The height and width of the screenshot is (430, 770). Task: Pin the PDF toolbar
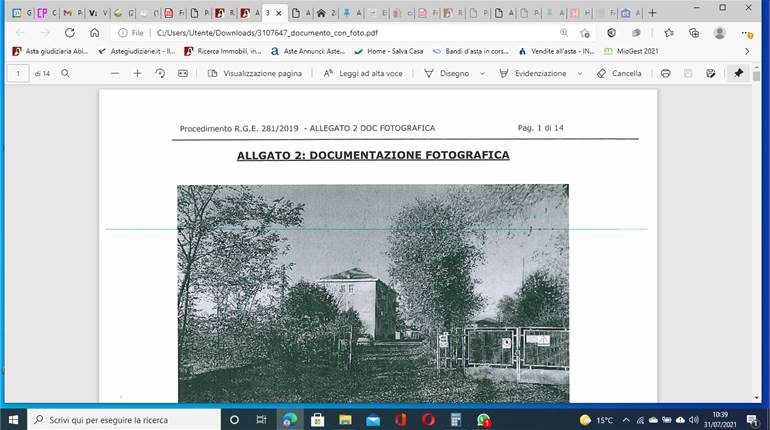pos(738,73)
